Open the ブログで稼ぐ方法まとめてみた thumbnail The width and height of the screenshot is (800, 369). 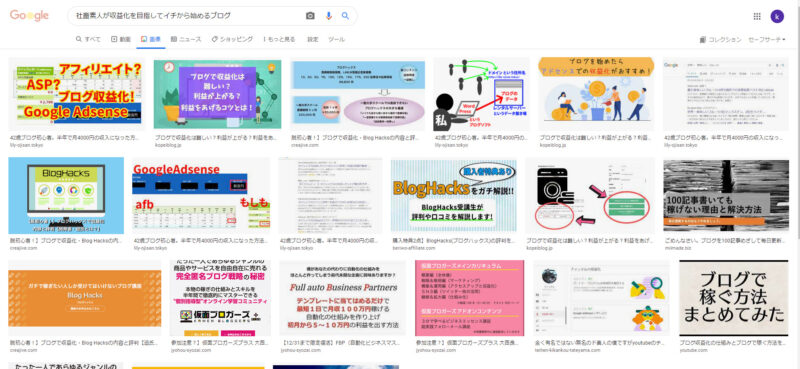point(734,298)
